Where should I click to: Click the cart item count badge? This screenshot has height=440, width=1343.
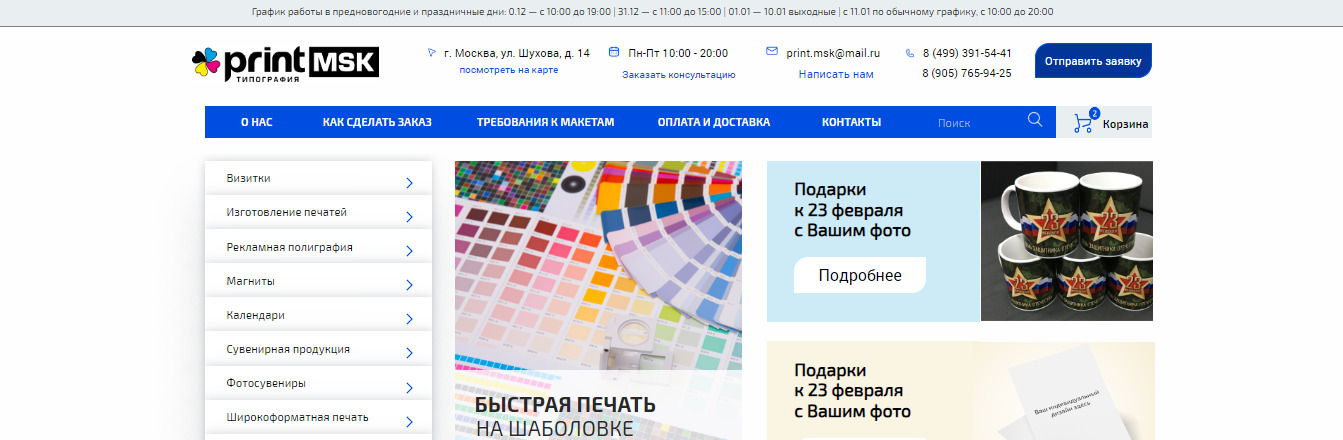click(x=1094, y=113)
